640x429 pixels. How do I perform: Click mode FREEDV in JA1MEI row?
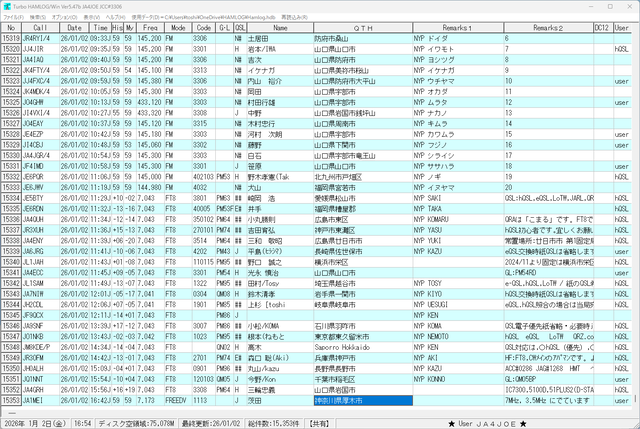tap(176, 400)
